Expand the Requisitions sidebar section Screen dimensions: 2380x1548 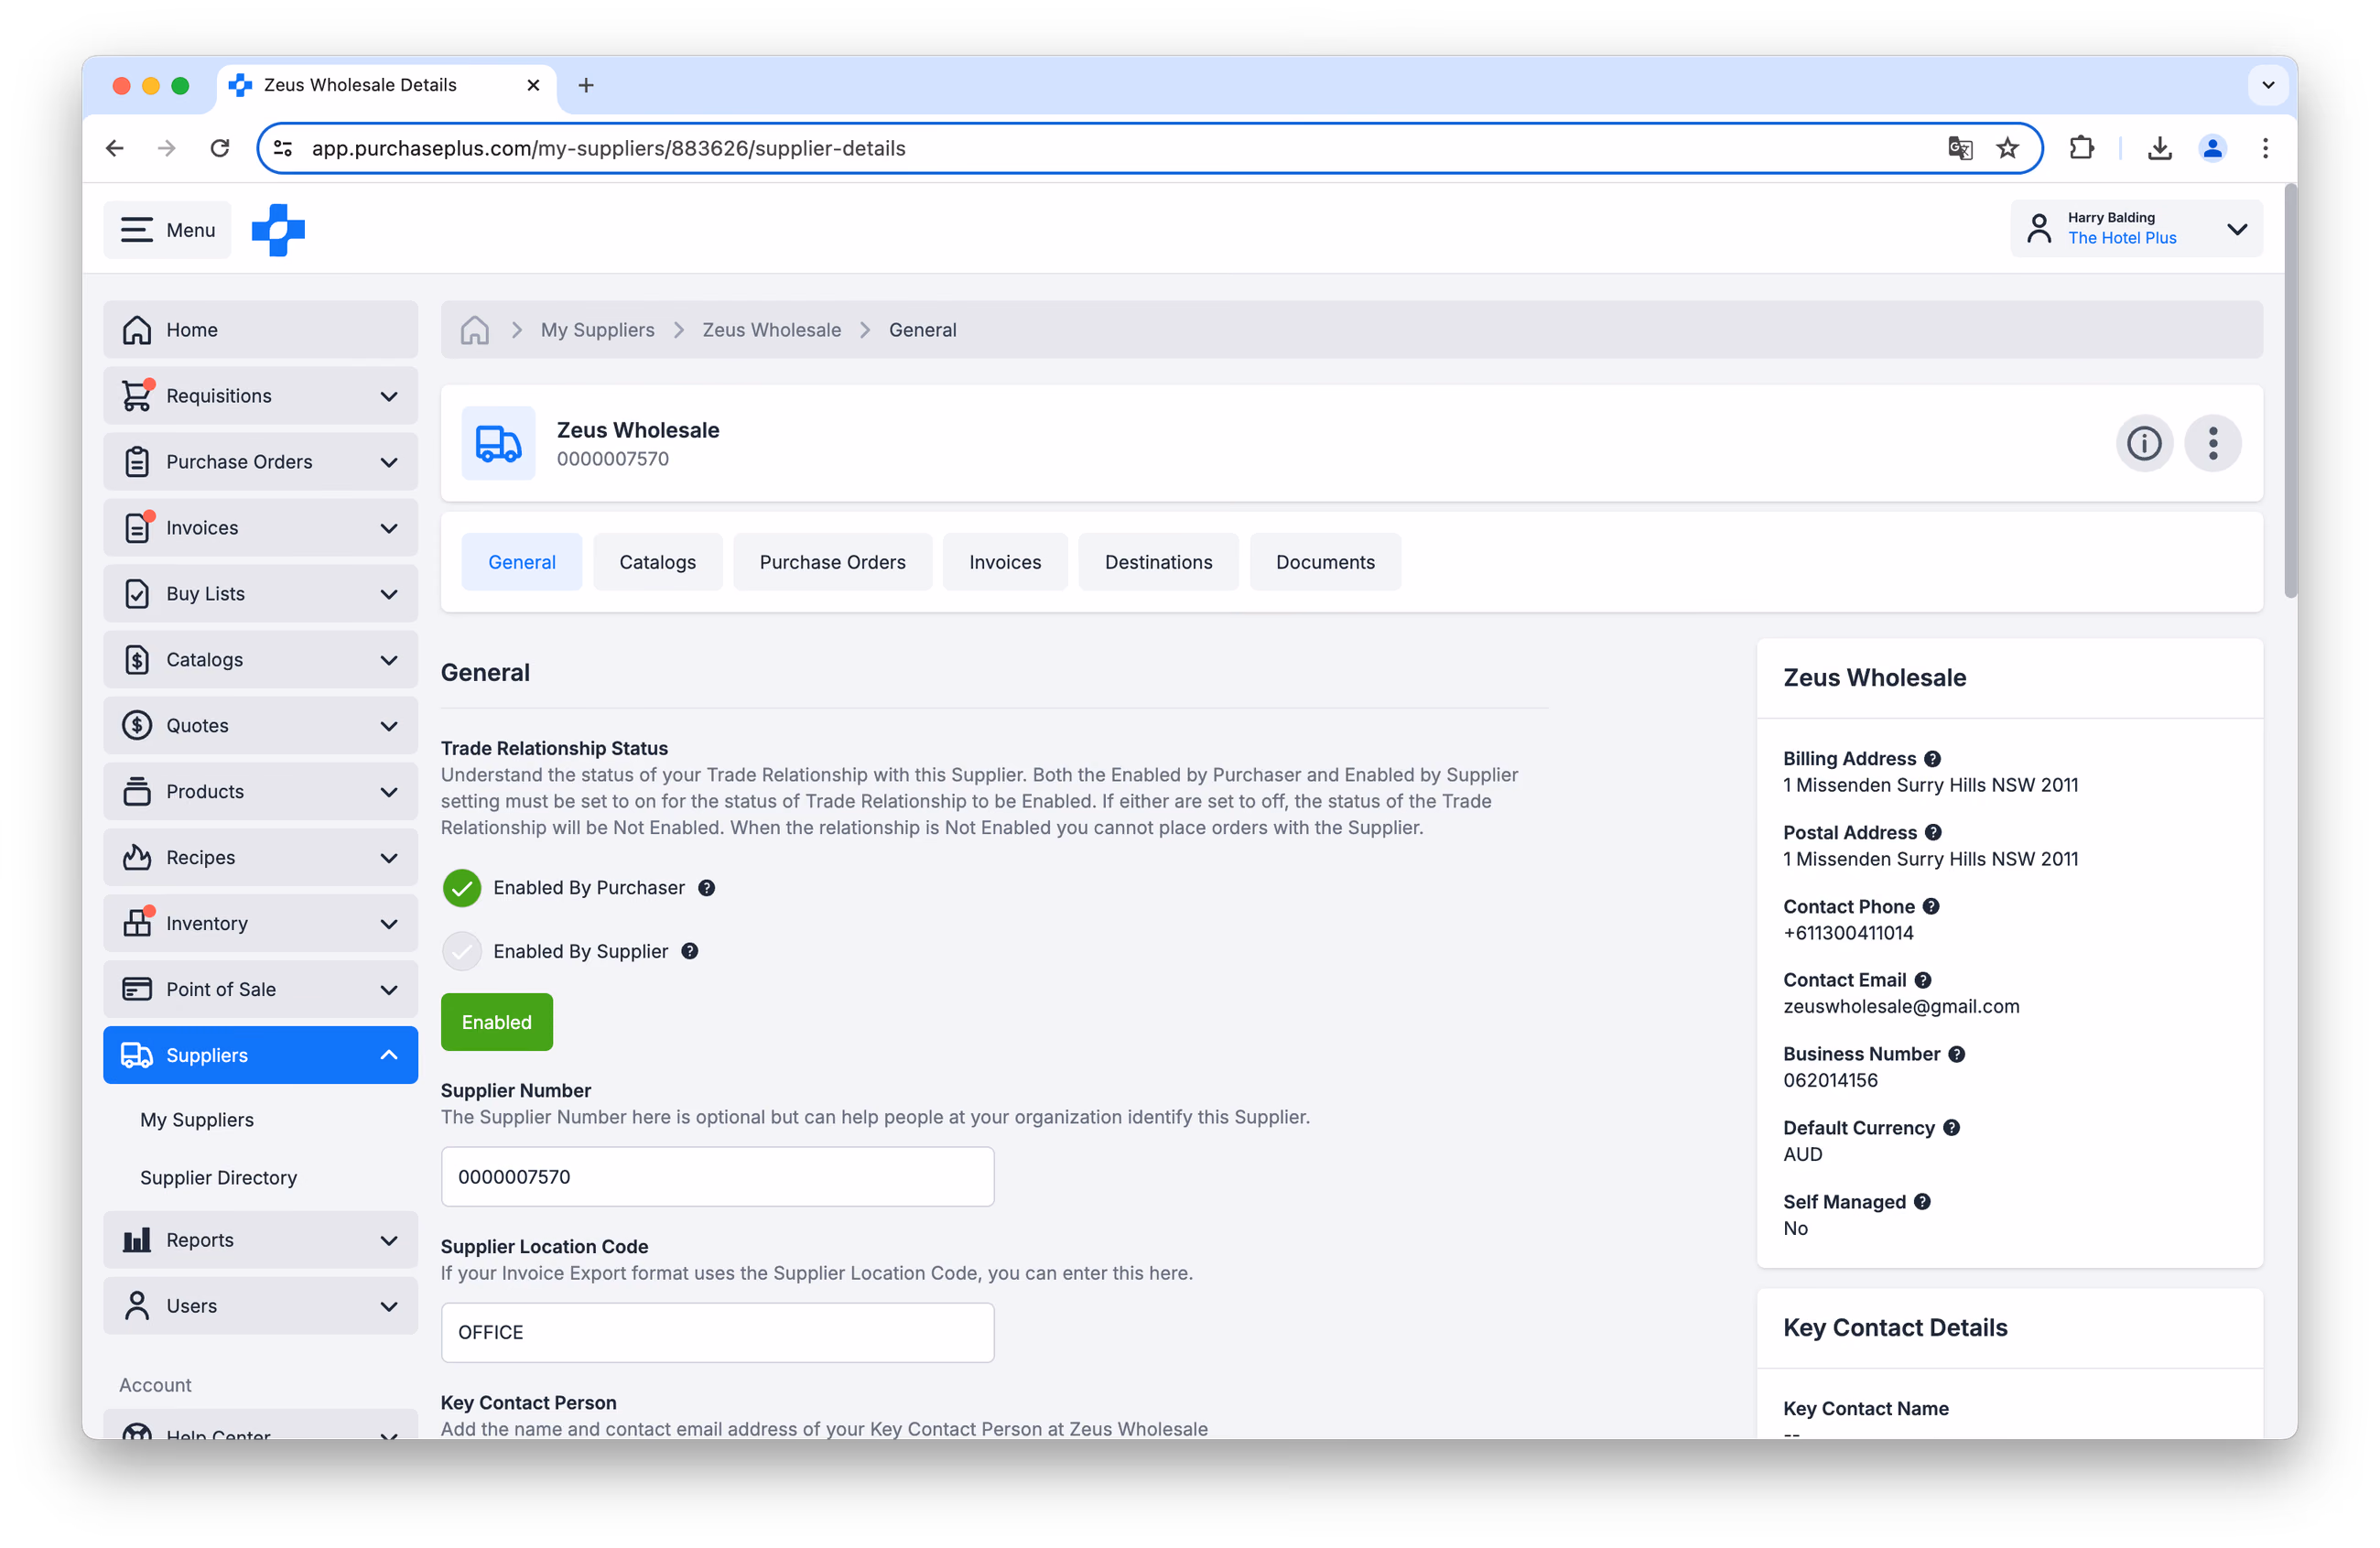click(x=261, y=396)
